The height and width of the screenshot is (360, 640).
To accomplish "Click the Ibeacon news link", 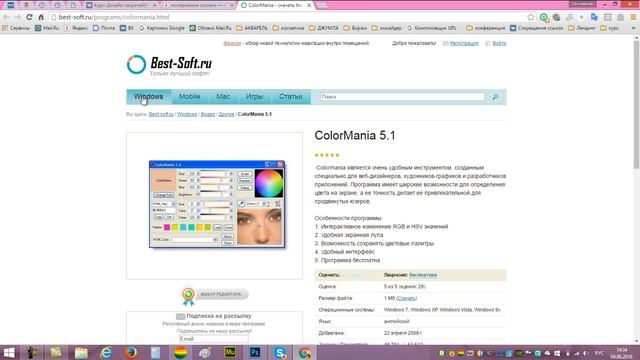I will tap(232, 43).
